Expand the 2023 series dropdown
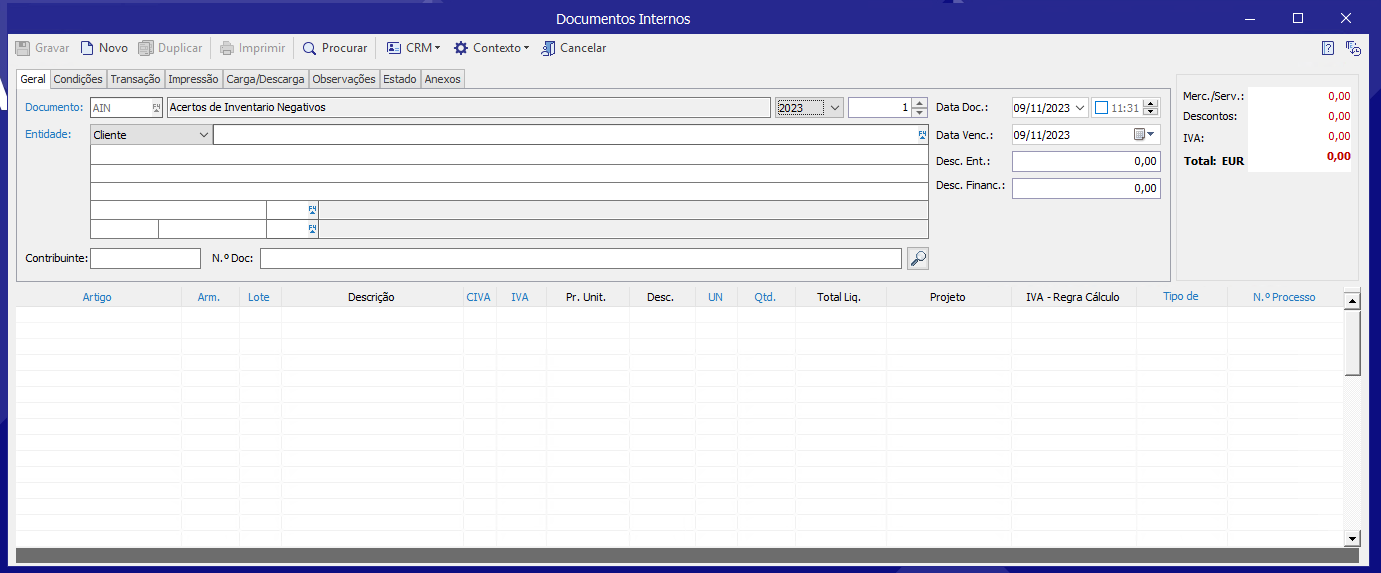 [x=835, y=108]
